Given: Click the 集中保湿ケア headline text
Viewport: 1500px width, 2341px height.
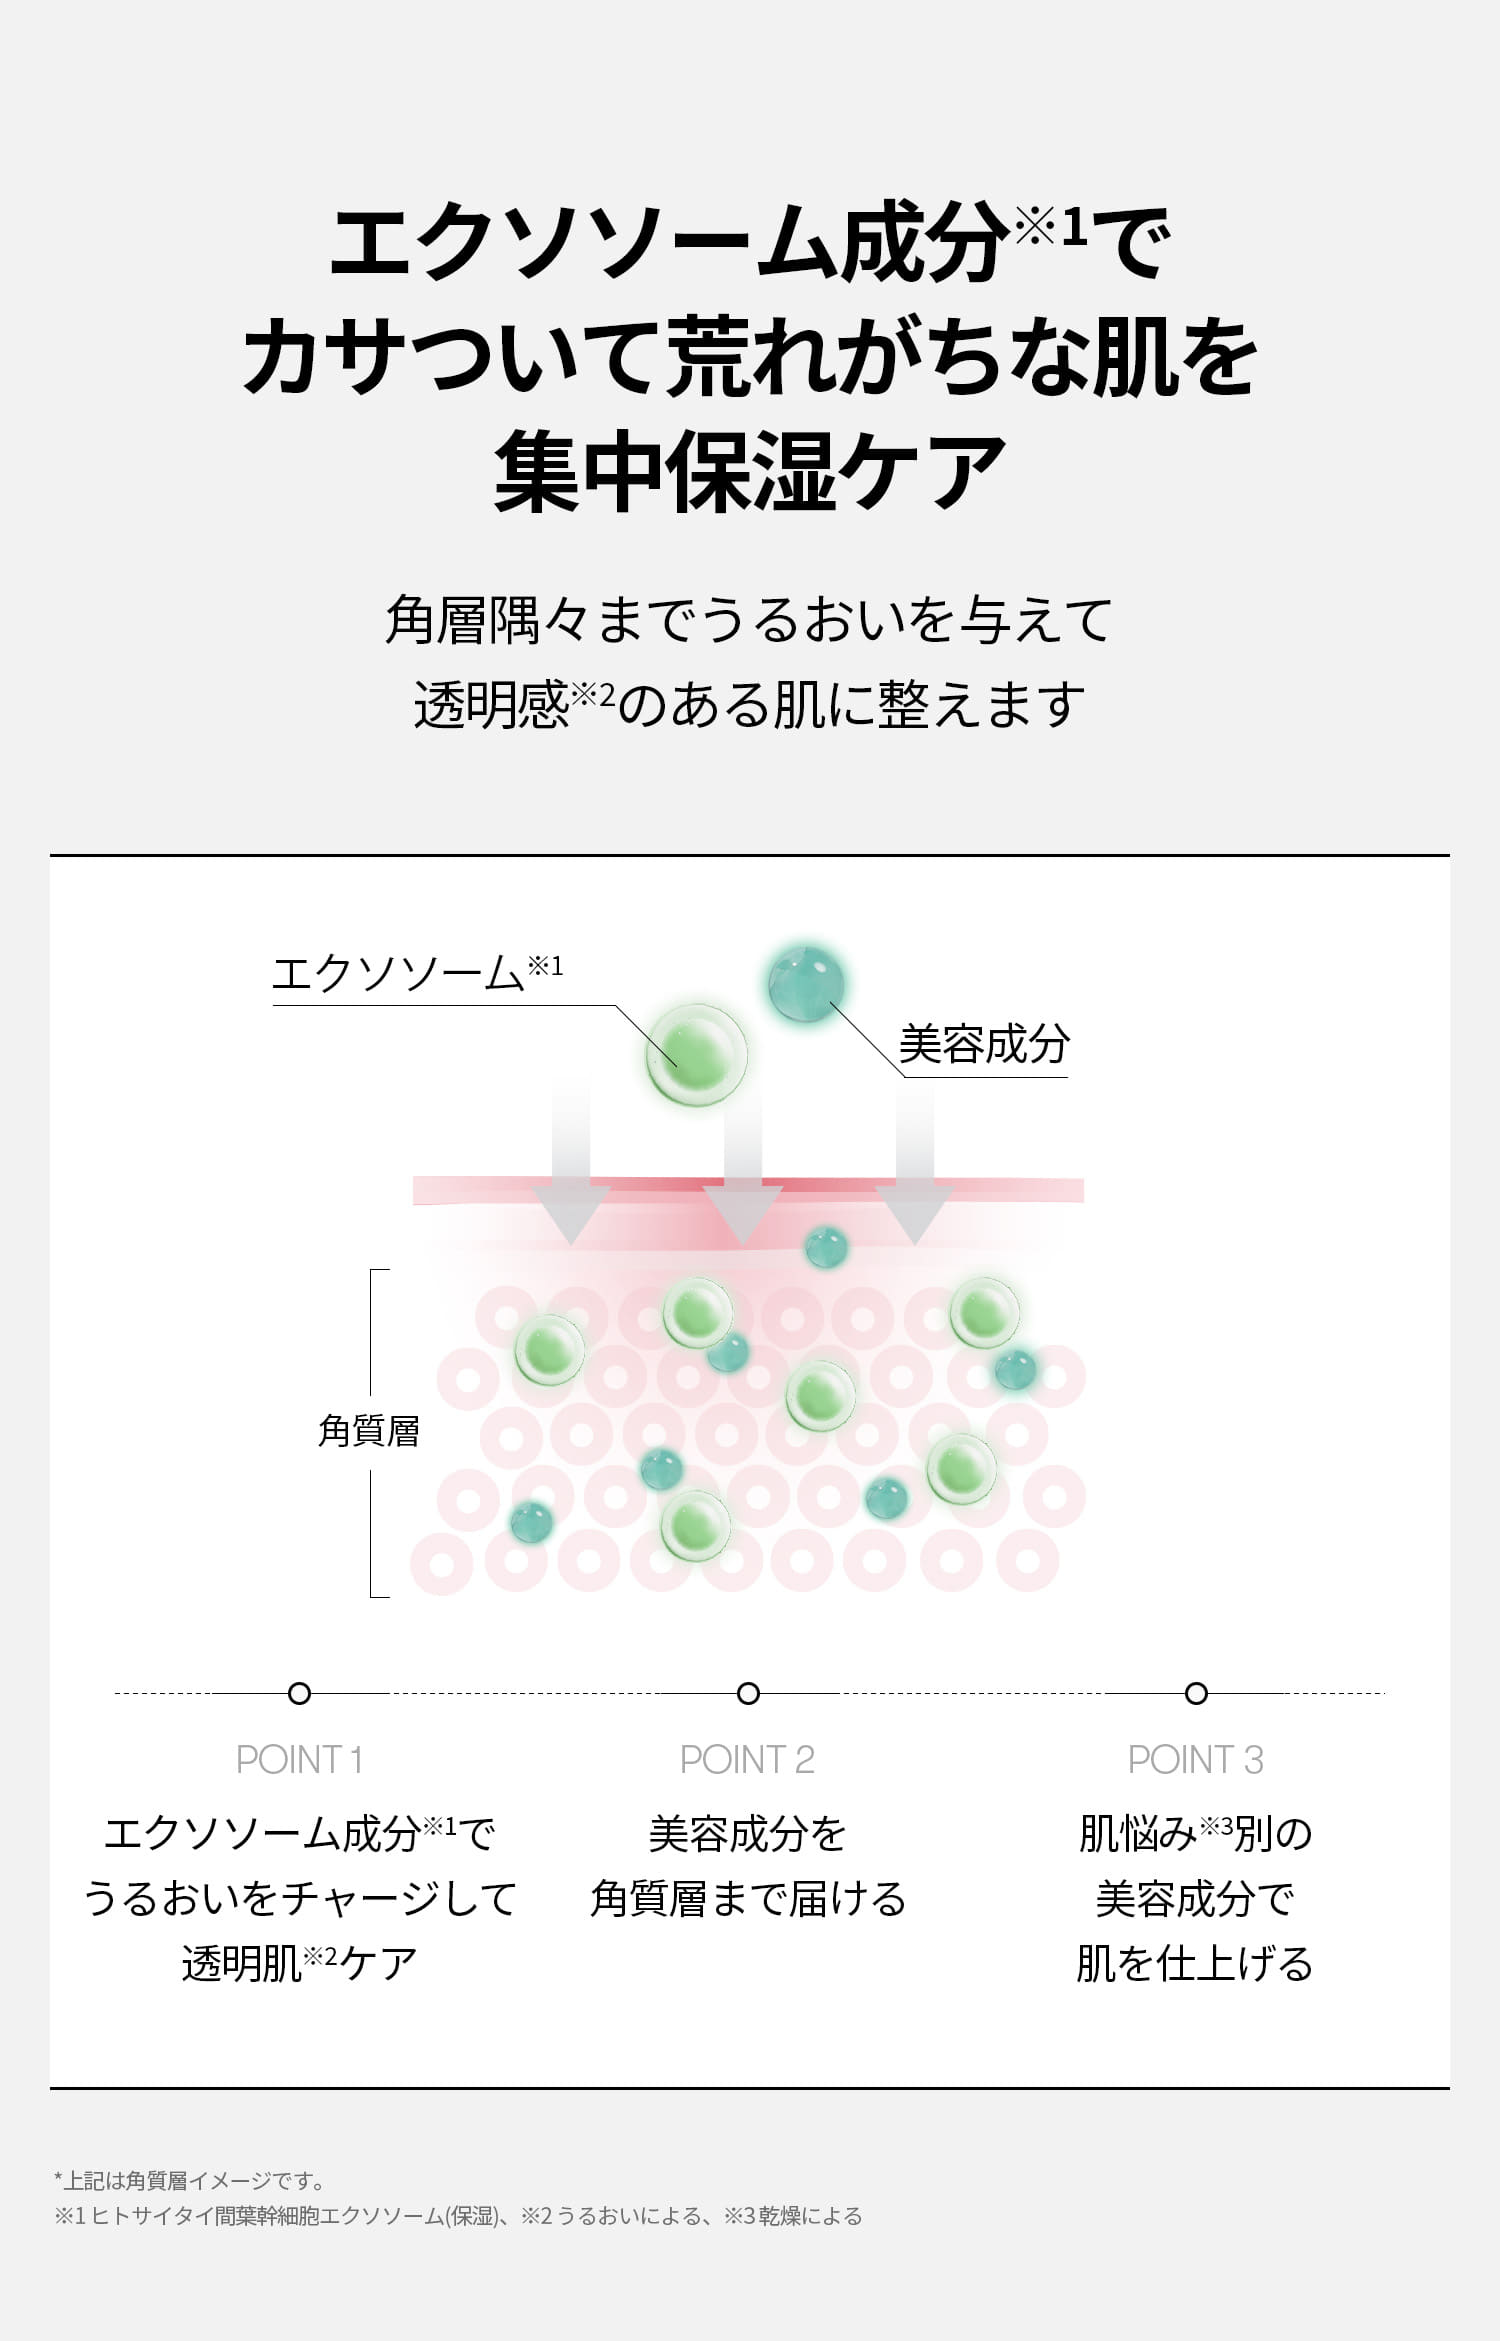Looking at the screenshot, I should [750, 472].
